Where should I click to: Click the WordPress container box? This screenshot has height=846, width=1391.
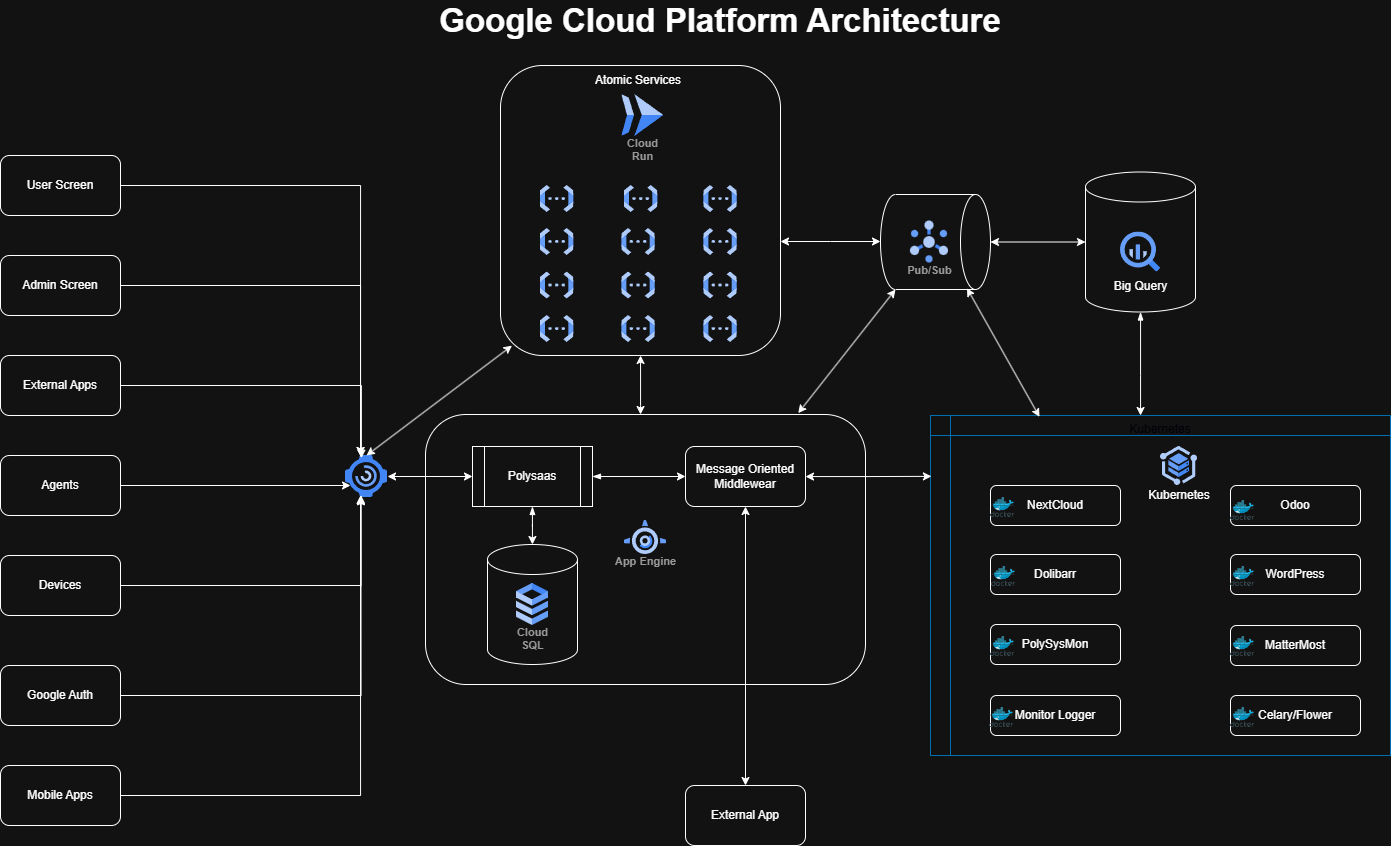pos(1295,575)
